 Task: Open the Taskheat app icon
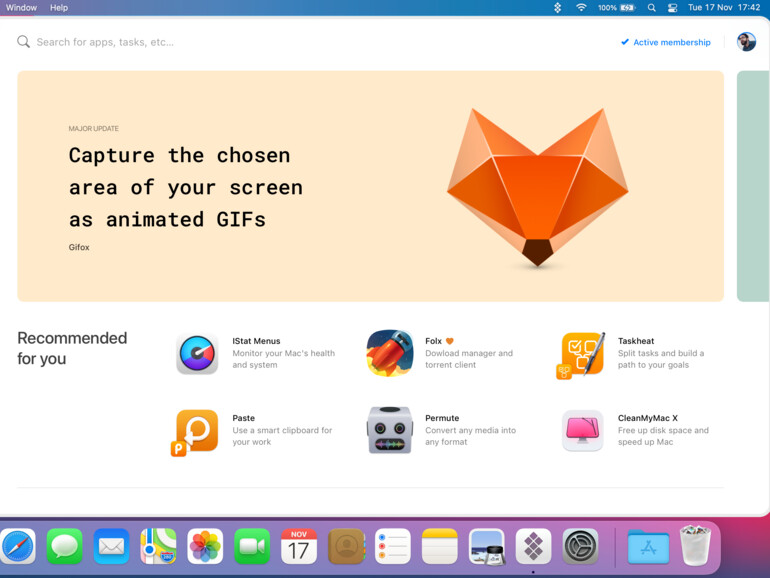pyautogui.click(x=581, y=355)
